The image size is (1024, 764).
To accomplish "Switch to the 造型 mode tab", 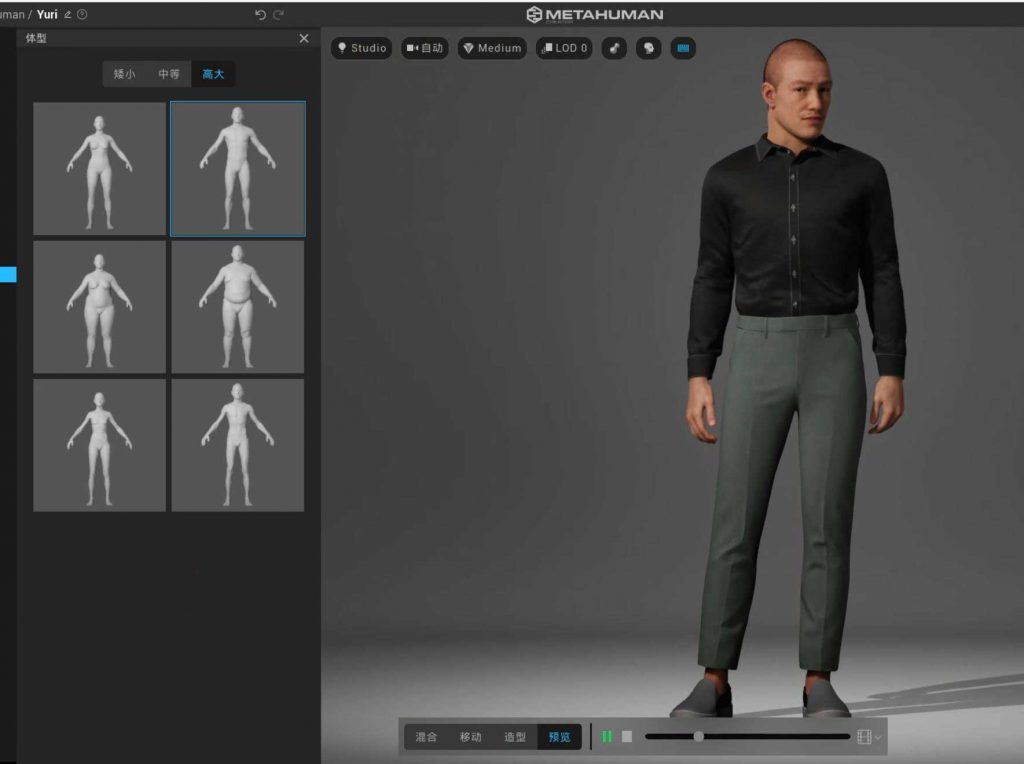I will pyautogui.click(x=515, y=737).
